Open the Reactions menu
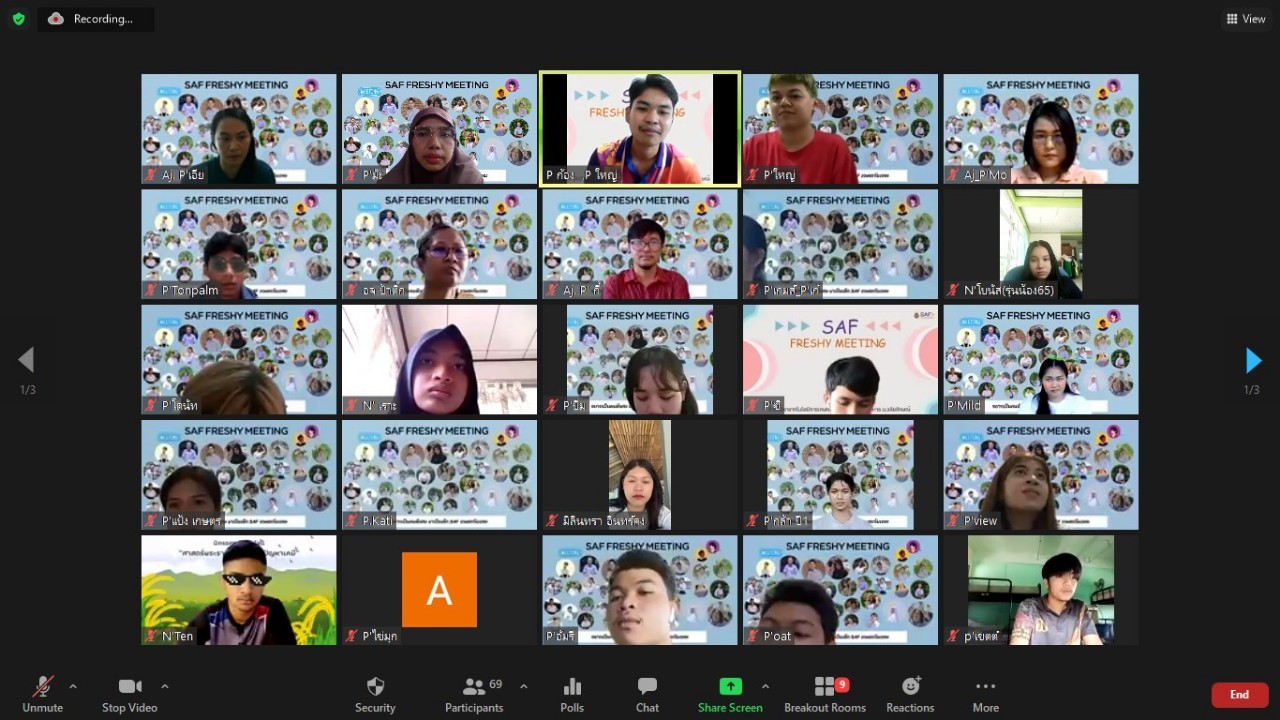The height and width of the screenshot is (720, 1280). tap(910, 694)
